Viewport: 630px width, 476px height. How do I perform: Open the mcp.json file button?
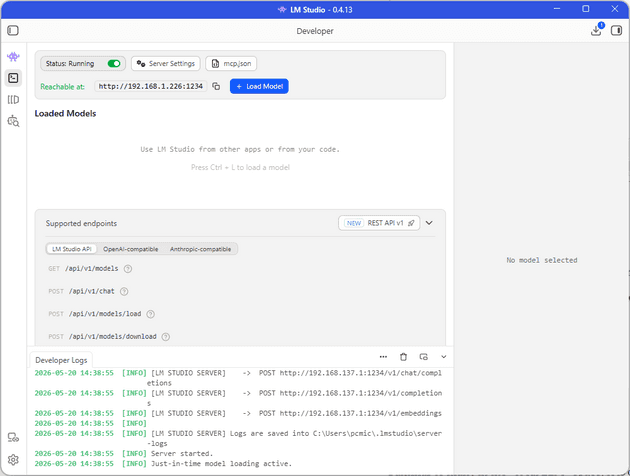pyautogui.click(x=231, y=63)
